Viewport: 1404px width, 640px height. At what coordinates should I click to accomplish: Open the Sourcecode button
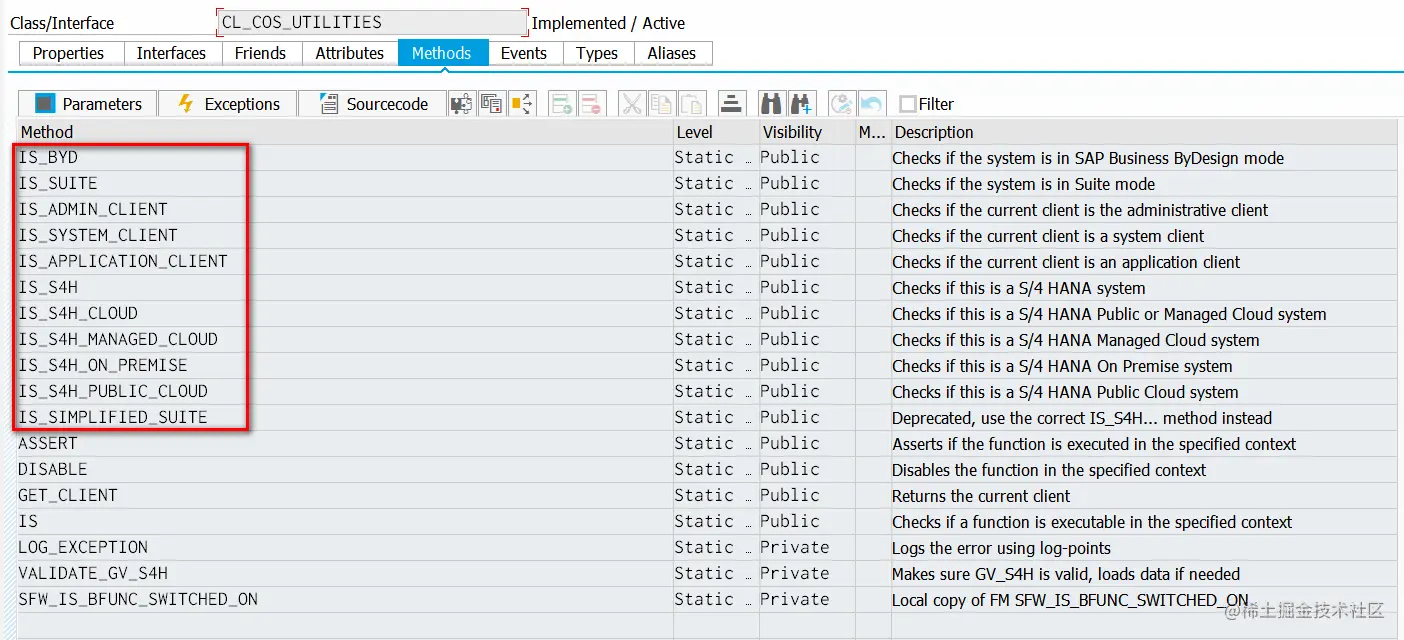[x=372, y=104]
